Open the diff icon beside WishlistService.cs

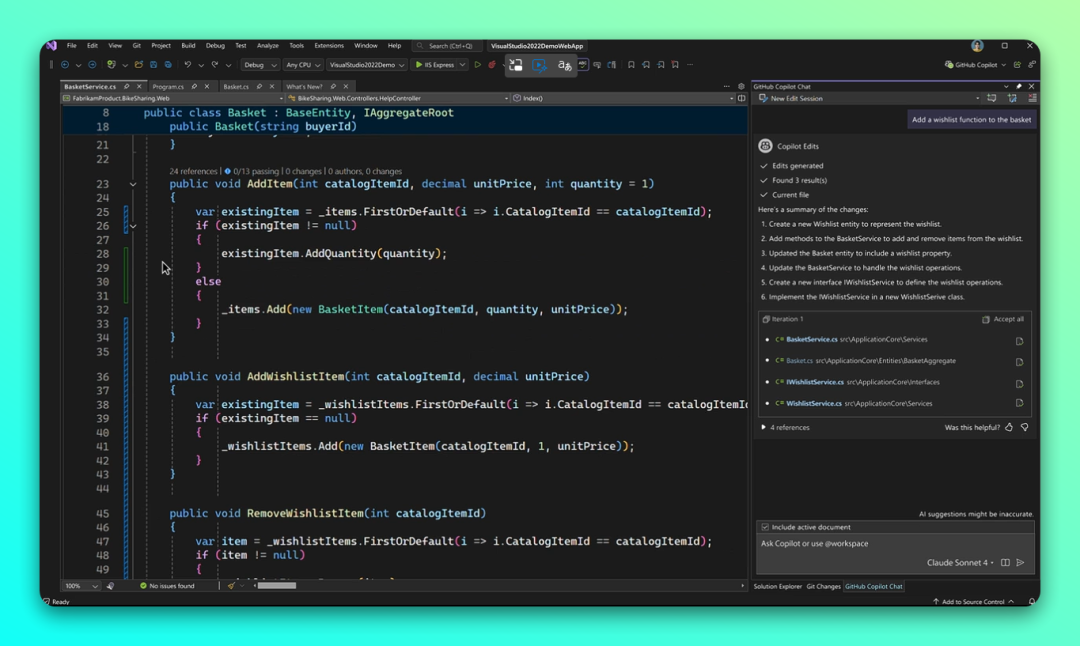pos(1019,404)
